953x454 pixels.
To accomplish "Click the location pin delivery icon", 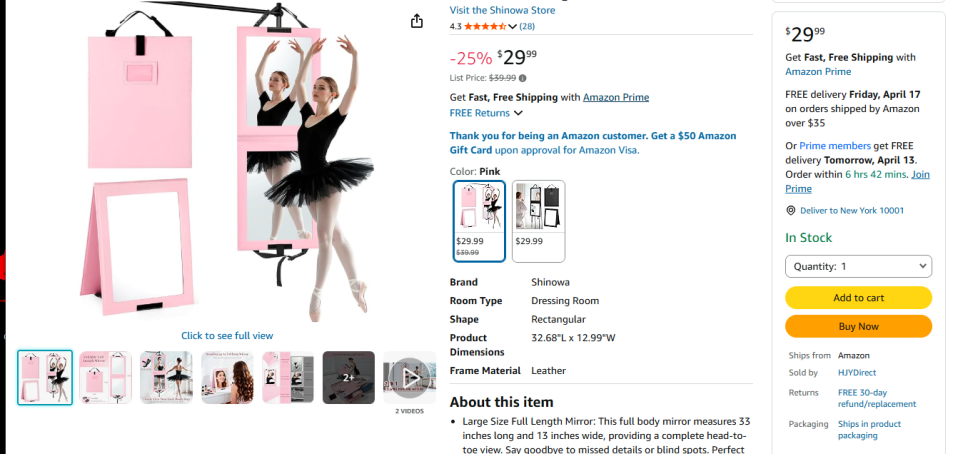I will [x=790, y=211].
